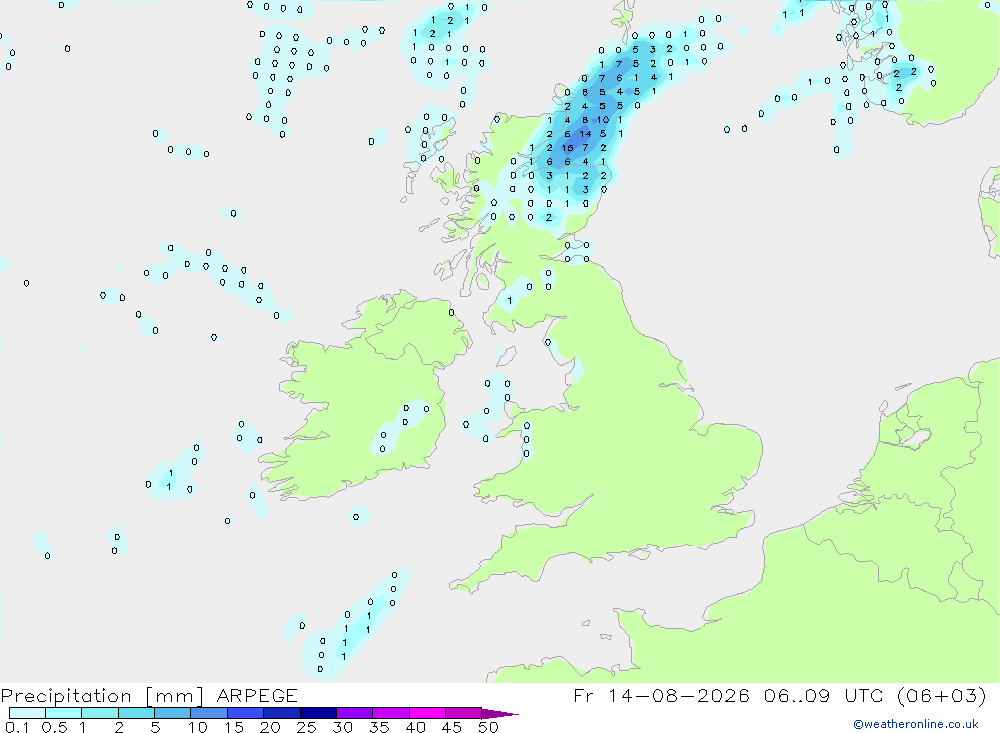Click the 30–35 mm purple legend segment
This screenshot has width=1000, height=733.
click(354, 713)
